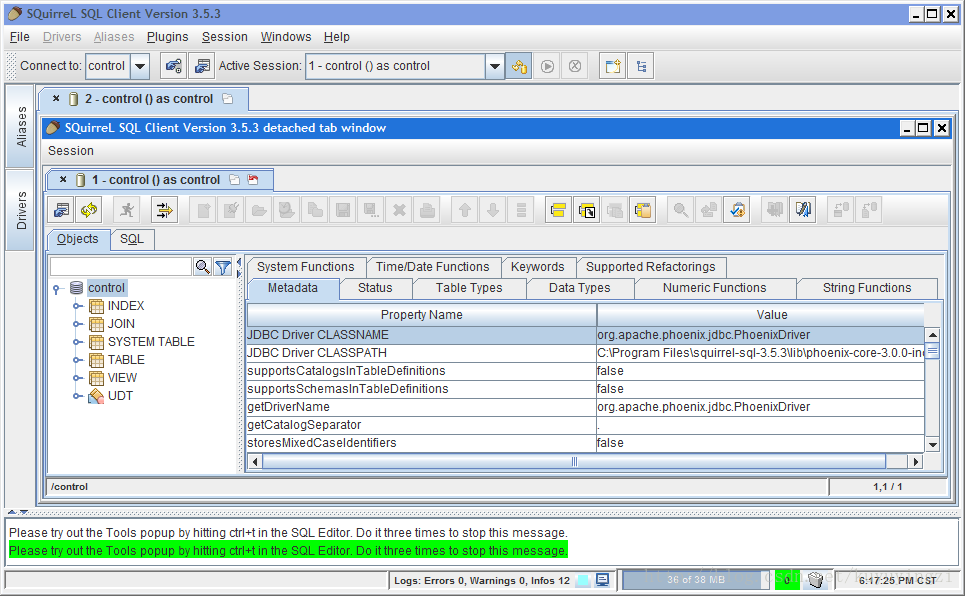The width and height of the screenshot is (965, 596).
Task: Open the Aliases side panel tab
Action: click(22, 126)
